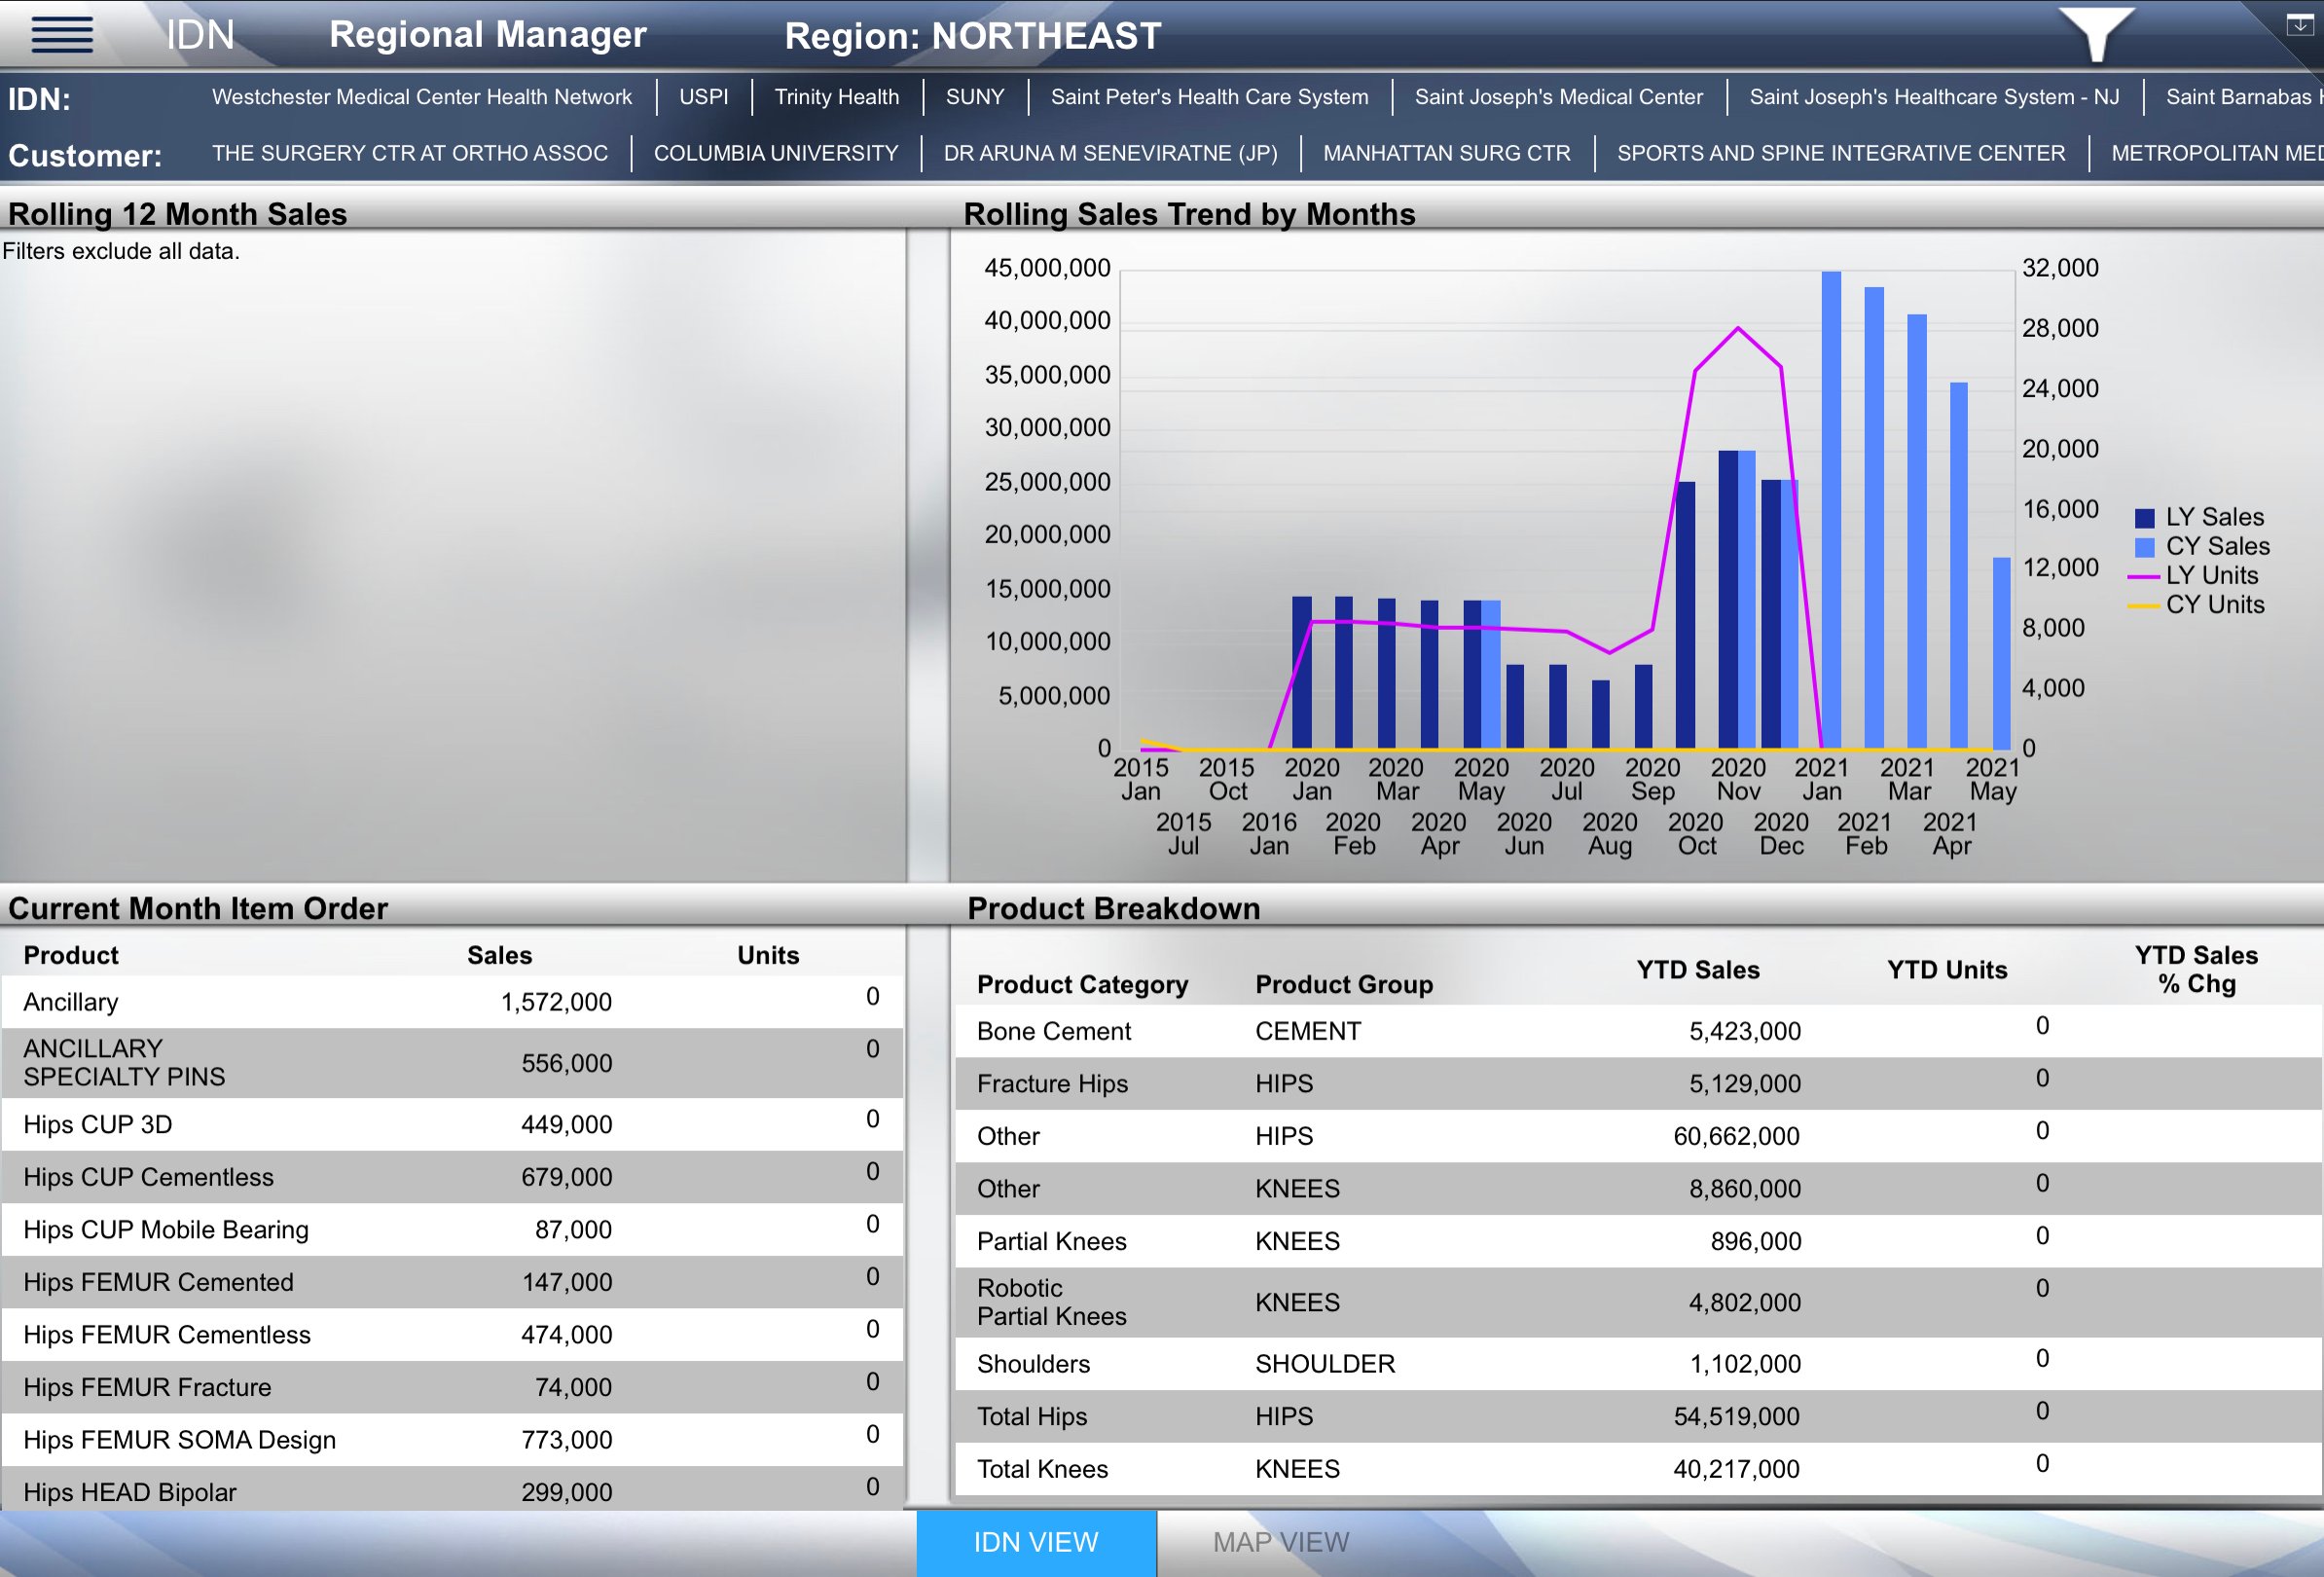Viewport: 2324px width, 1577px height.
Task: Filter by Westchester Medical Center Health Network
Action: (421, 97)
